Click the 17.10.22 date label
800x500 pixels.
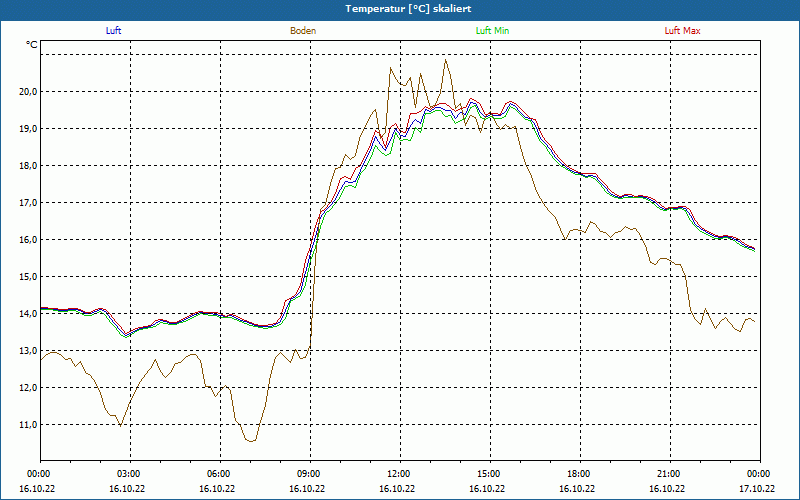point(757,488)
